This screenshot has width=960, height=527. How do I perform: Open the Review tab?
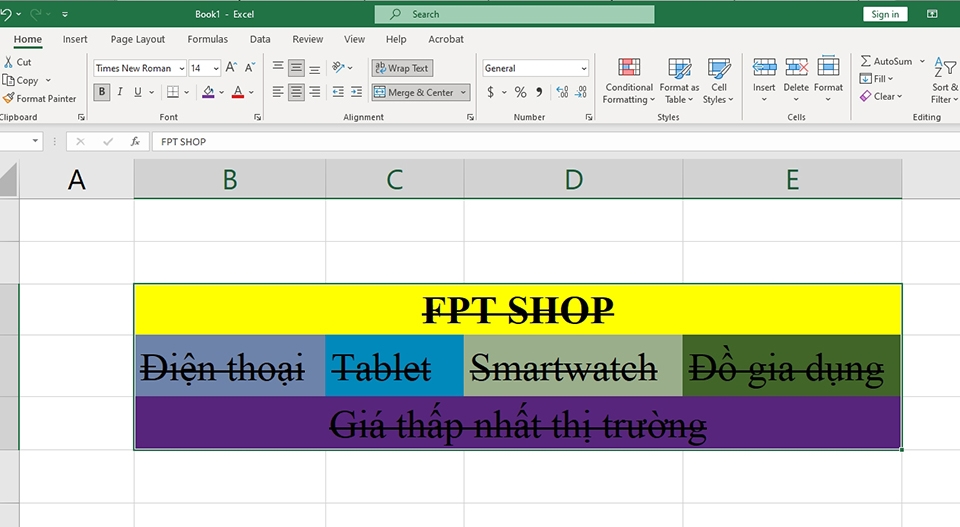(307, 39)
